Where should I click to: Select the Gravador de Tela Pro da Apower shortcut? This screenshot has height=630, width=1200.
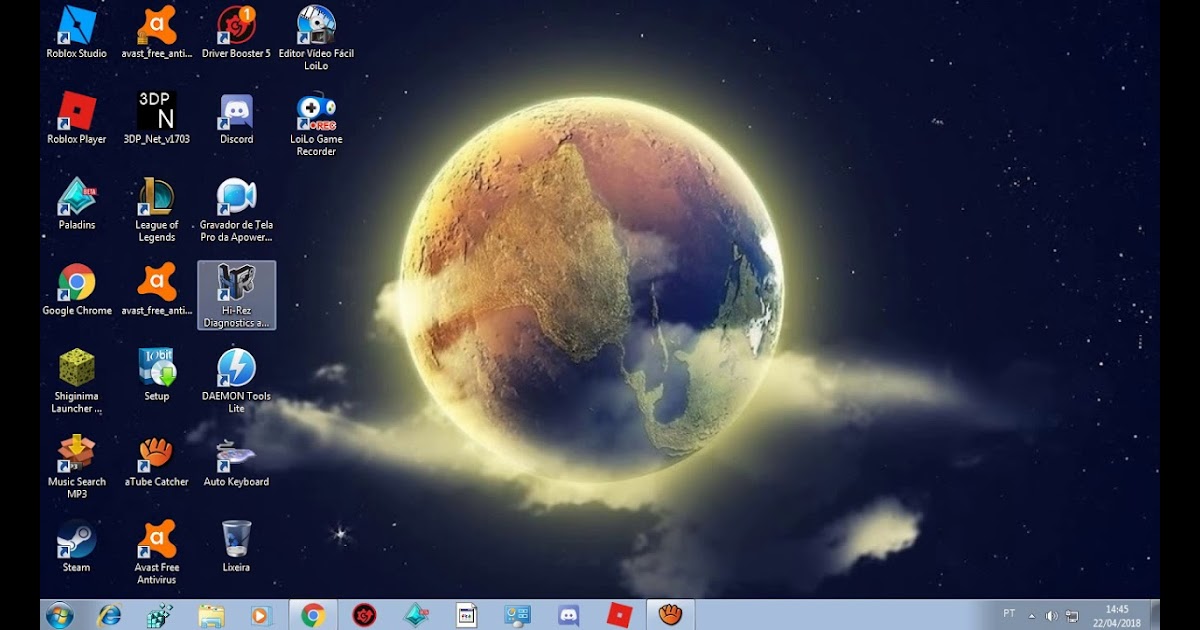point(236,210)
